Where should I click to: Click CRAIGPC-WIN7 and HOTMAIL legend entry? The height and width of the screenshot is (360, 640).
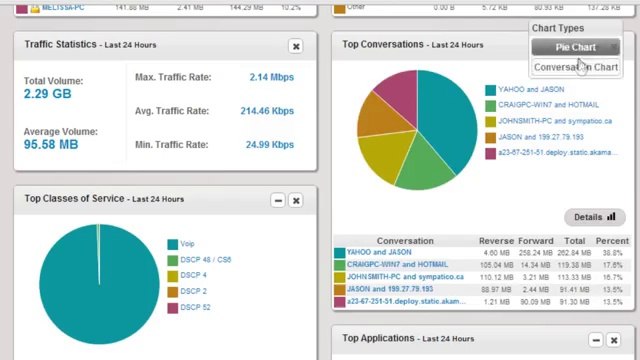point(548,105)
